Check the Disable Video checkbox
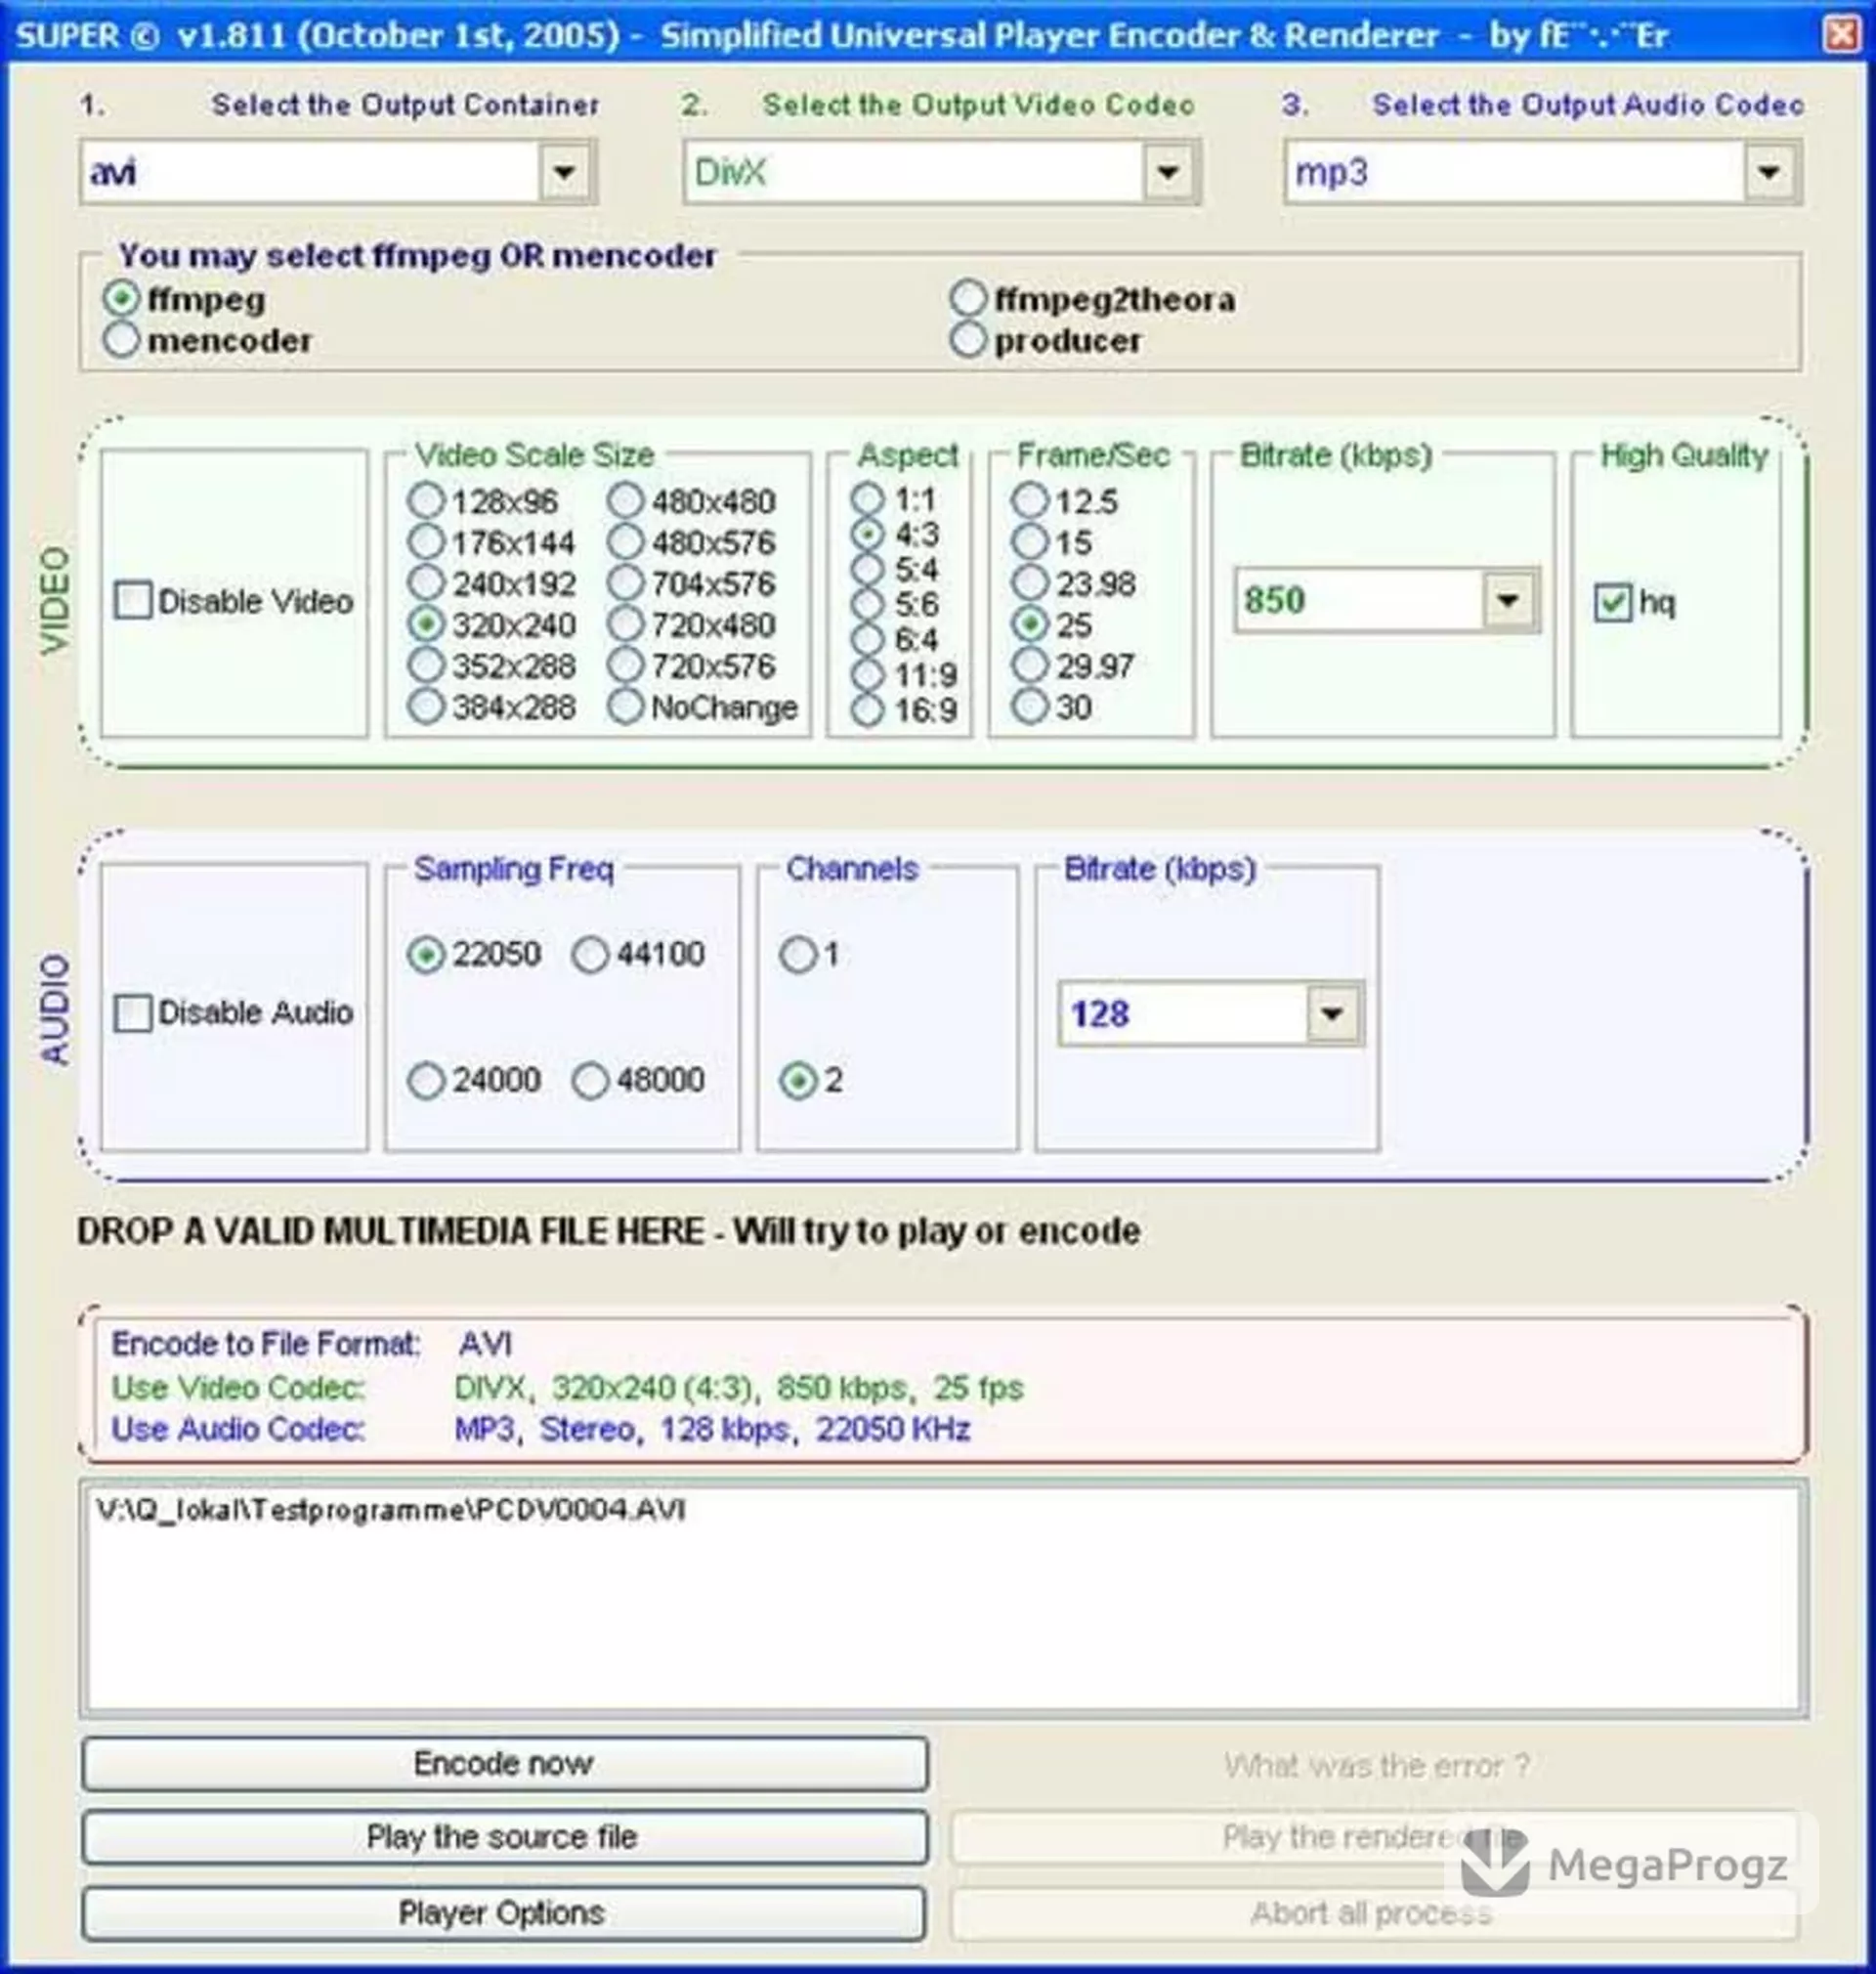1876x1974 pixels. (x=133, y=601)
